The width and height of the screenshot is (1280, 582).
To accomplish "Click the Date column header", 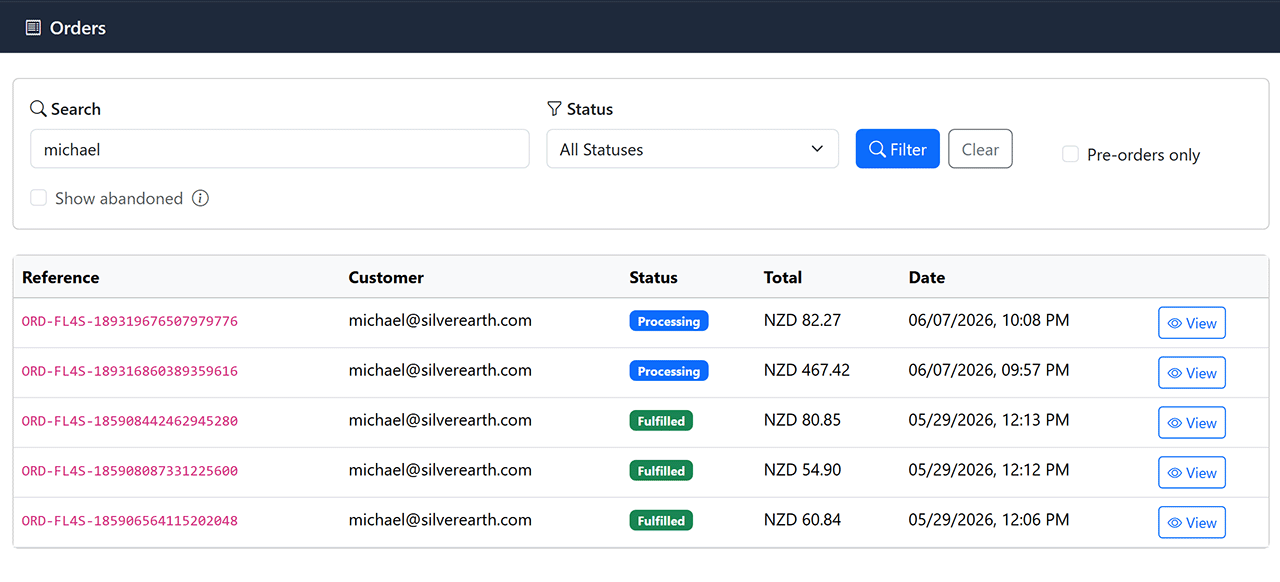I will click(x=927, y=277).
